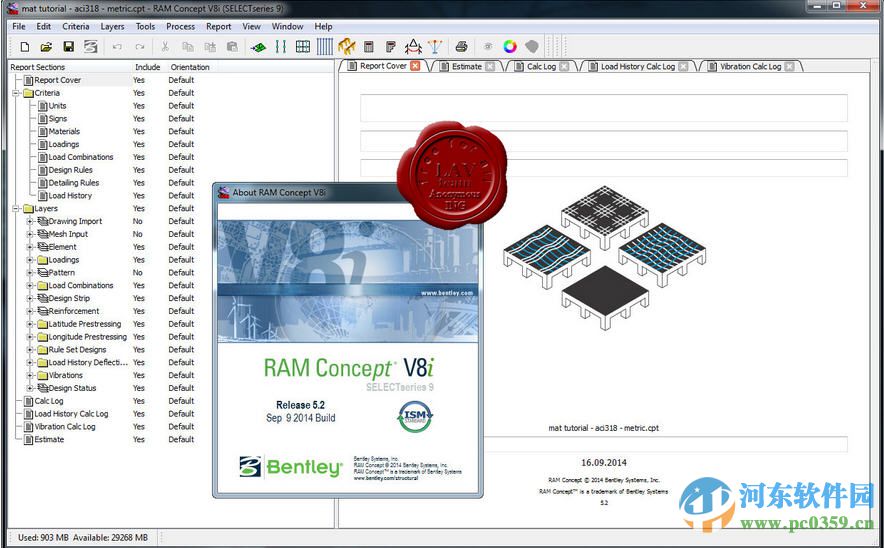Select Rule Set Designs folder
The height and width of the screenshot is (548, 884).
click(x=77, y=350)
